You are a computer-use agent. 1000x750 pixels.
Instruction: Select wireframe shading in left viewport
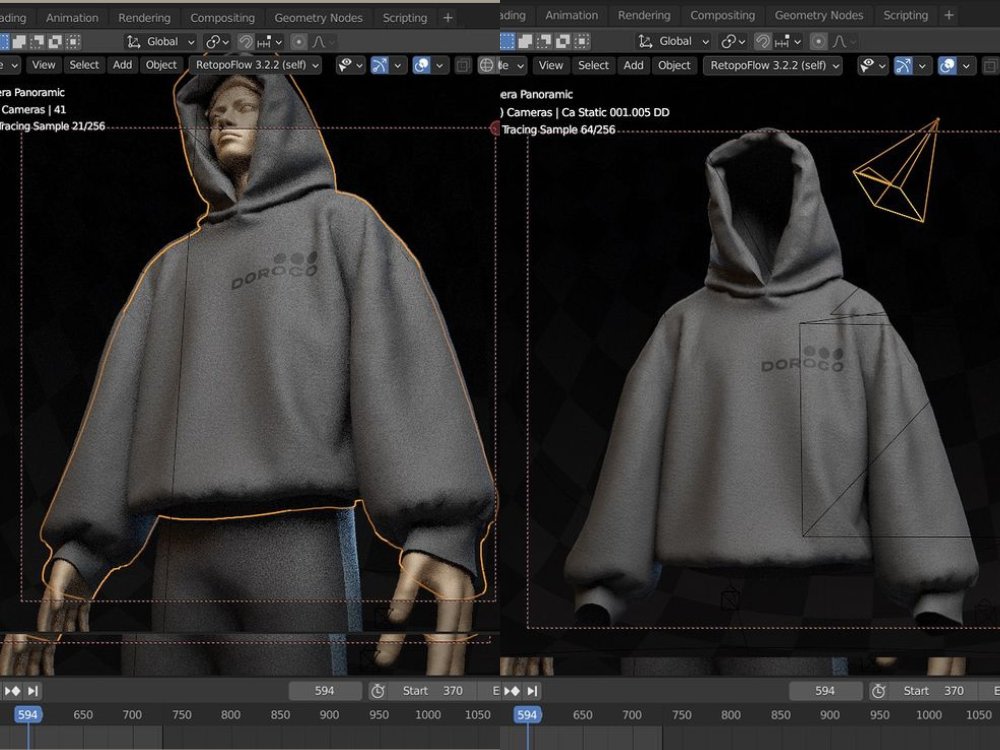click(x=487, y=65)
